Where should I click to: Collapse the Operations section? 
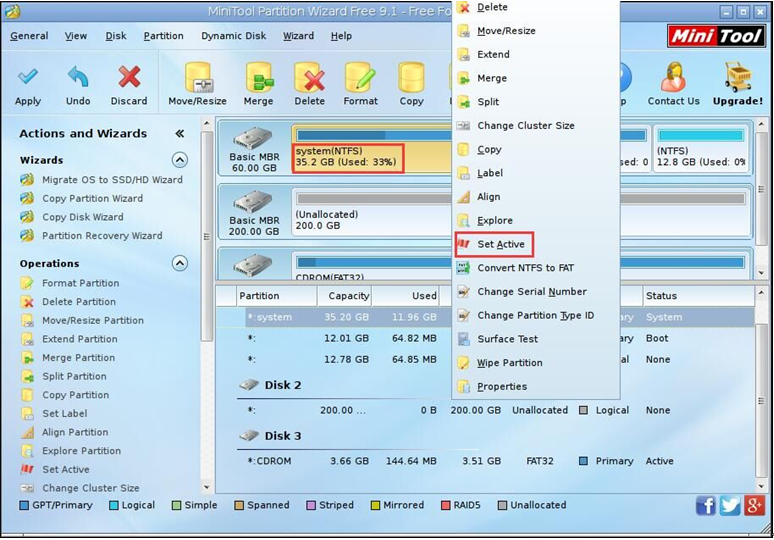pyautogui.click(x=180, y=263)
